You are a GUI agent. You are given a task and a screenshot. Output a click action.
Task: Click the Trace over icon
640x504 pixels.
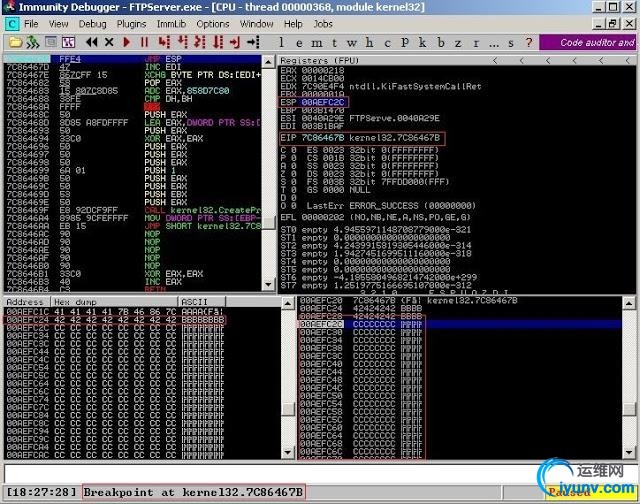pos(218,42)
